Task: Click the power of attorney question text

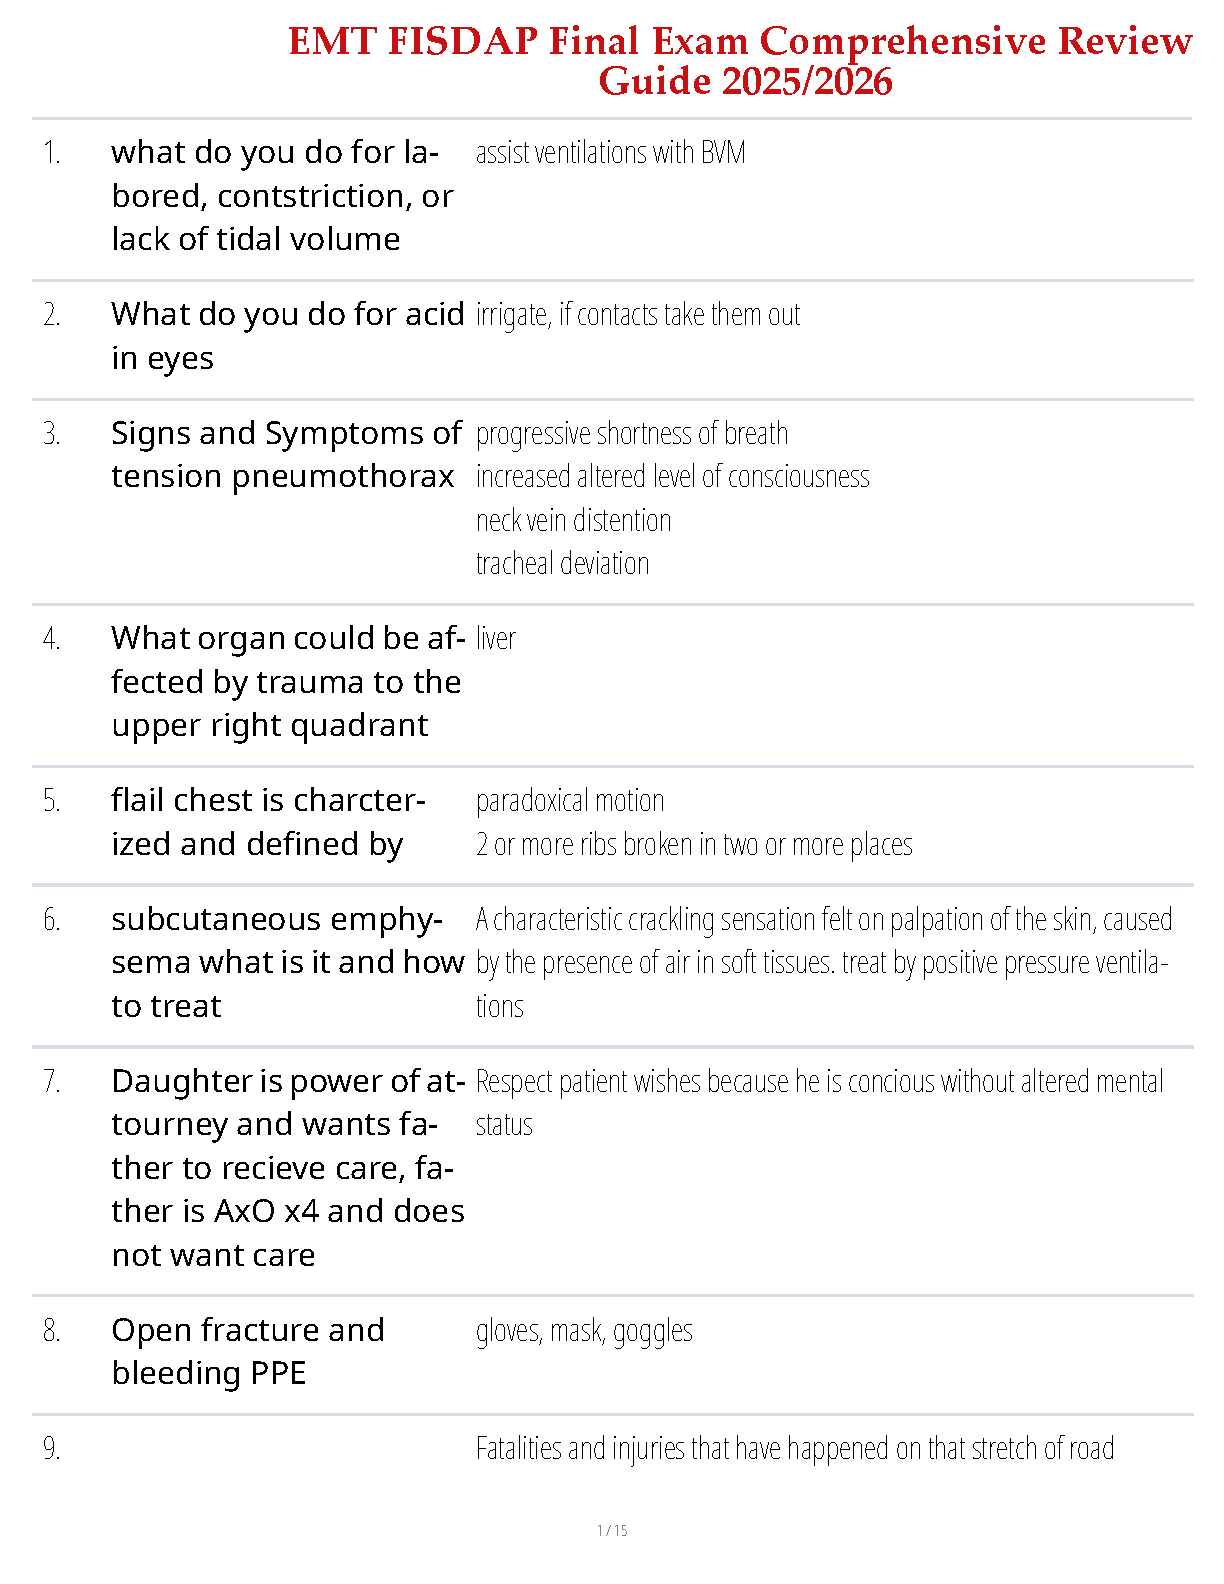Action: click(x=287, y=1168)
